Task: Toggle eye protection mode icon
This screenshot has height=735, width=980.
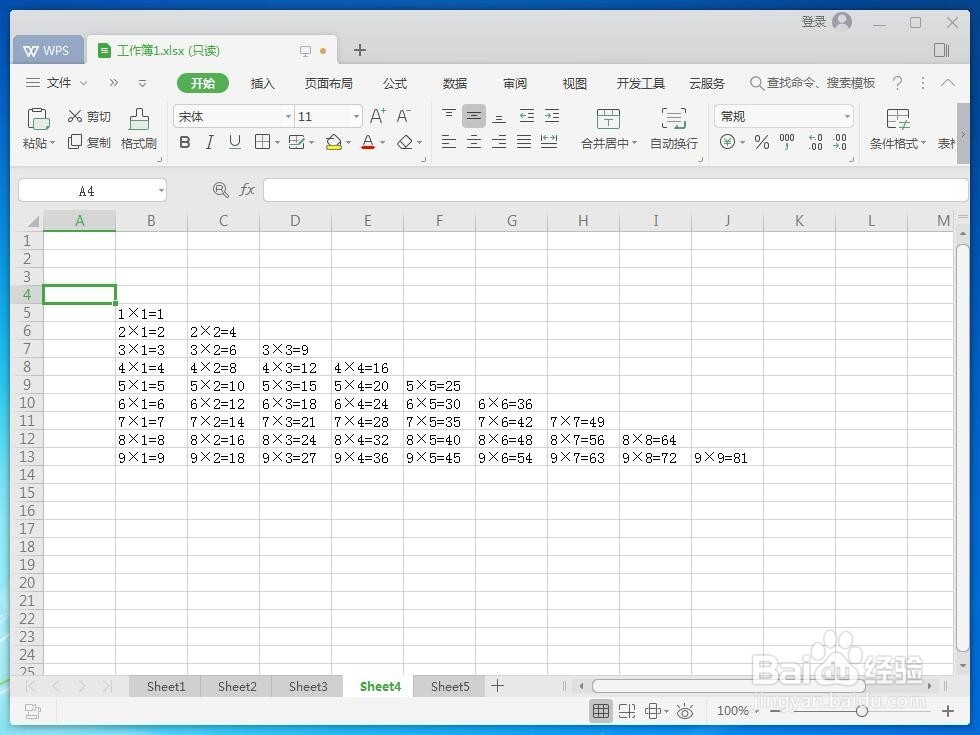Action: point(685,711)
